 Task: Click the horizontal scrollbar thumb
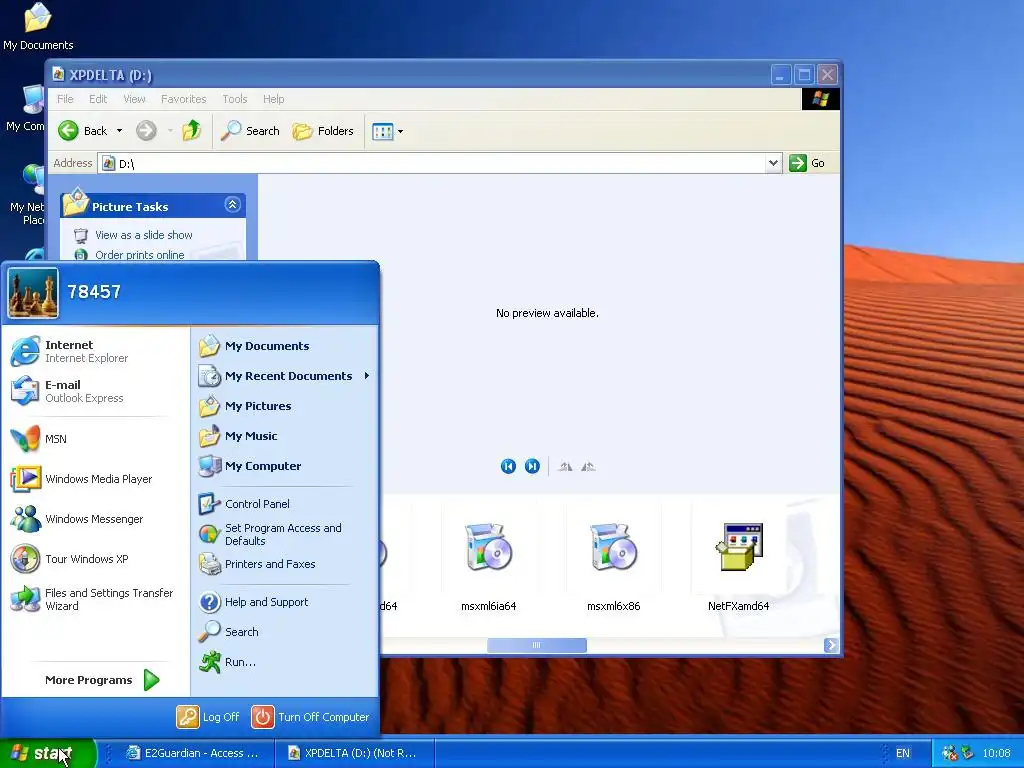(x=537, y=645)
